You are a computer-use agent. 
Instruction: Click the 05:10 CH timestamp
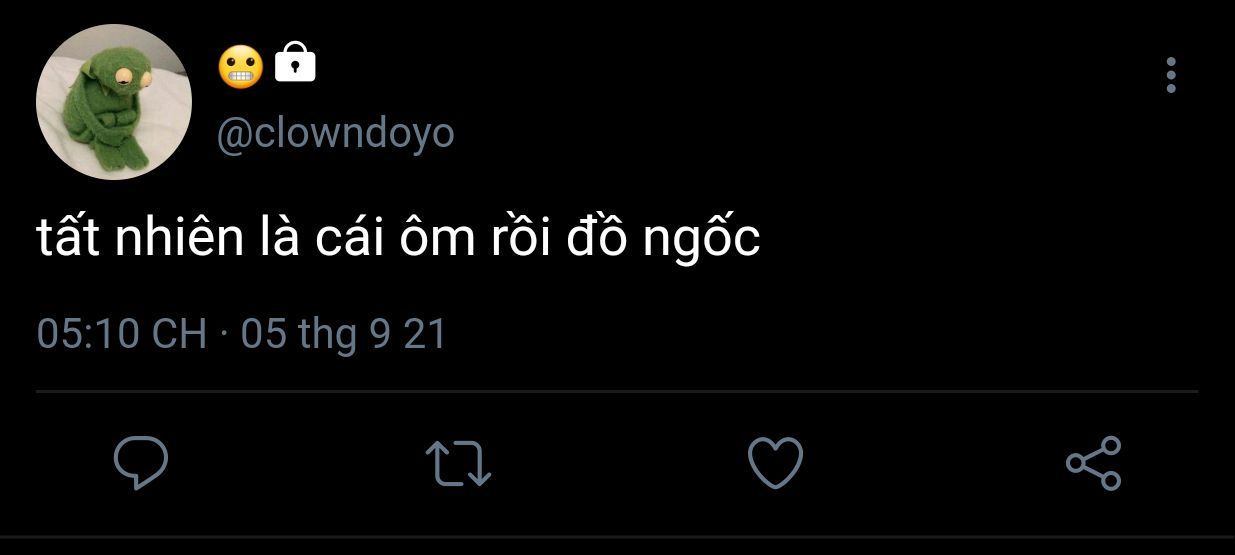[x=121, y=333]
